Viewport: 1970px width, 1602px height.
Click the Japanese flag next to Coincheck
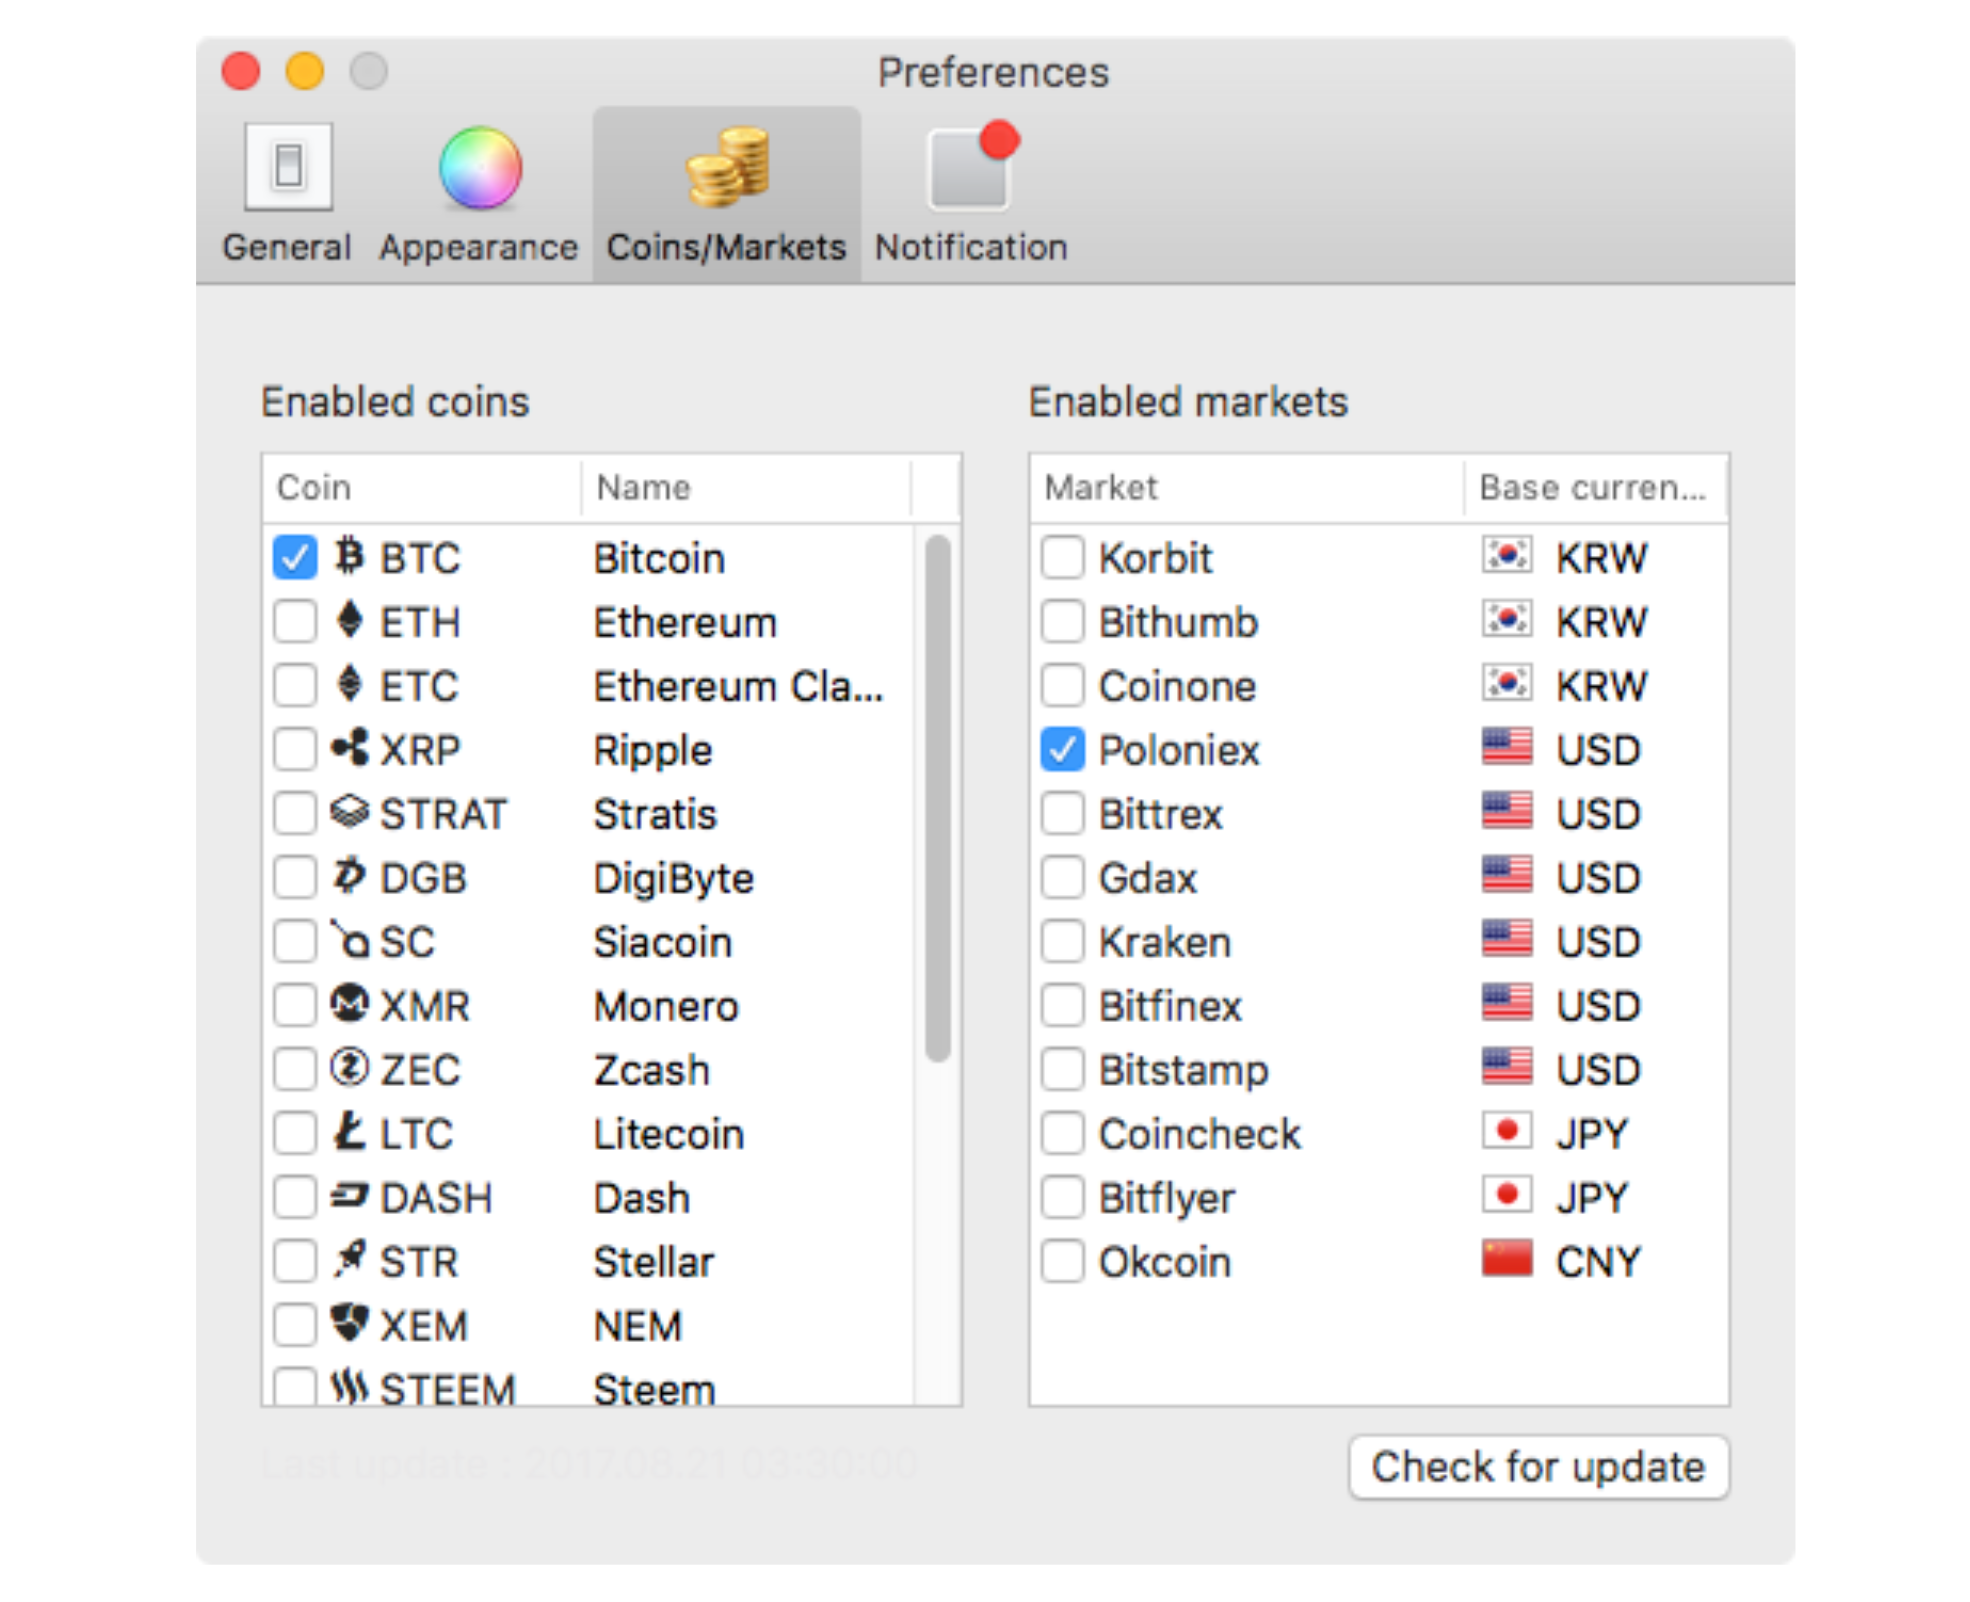(x=1505, y=1131)
